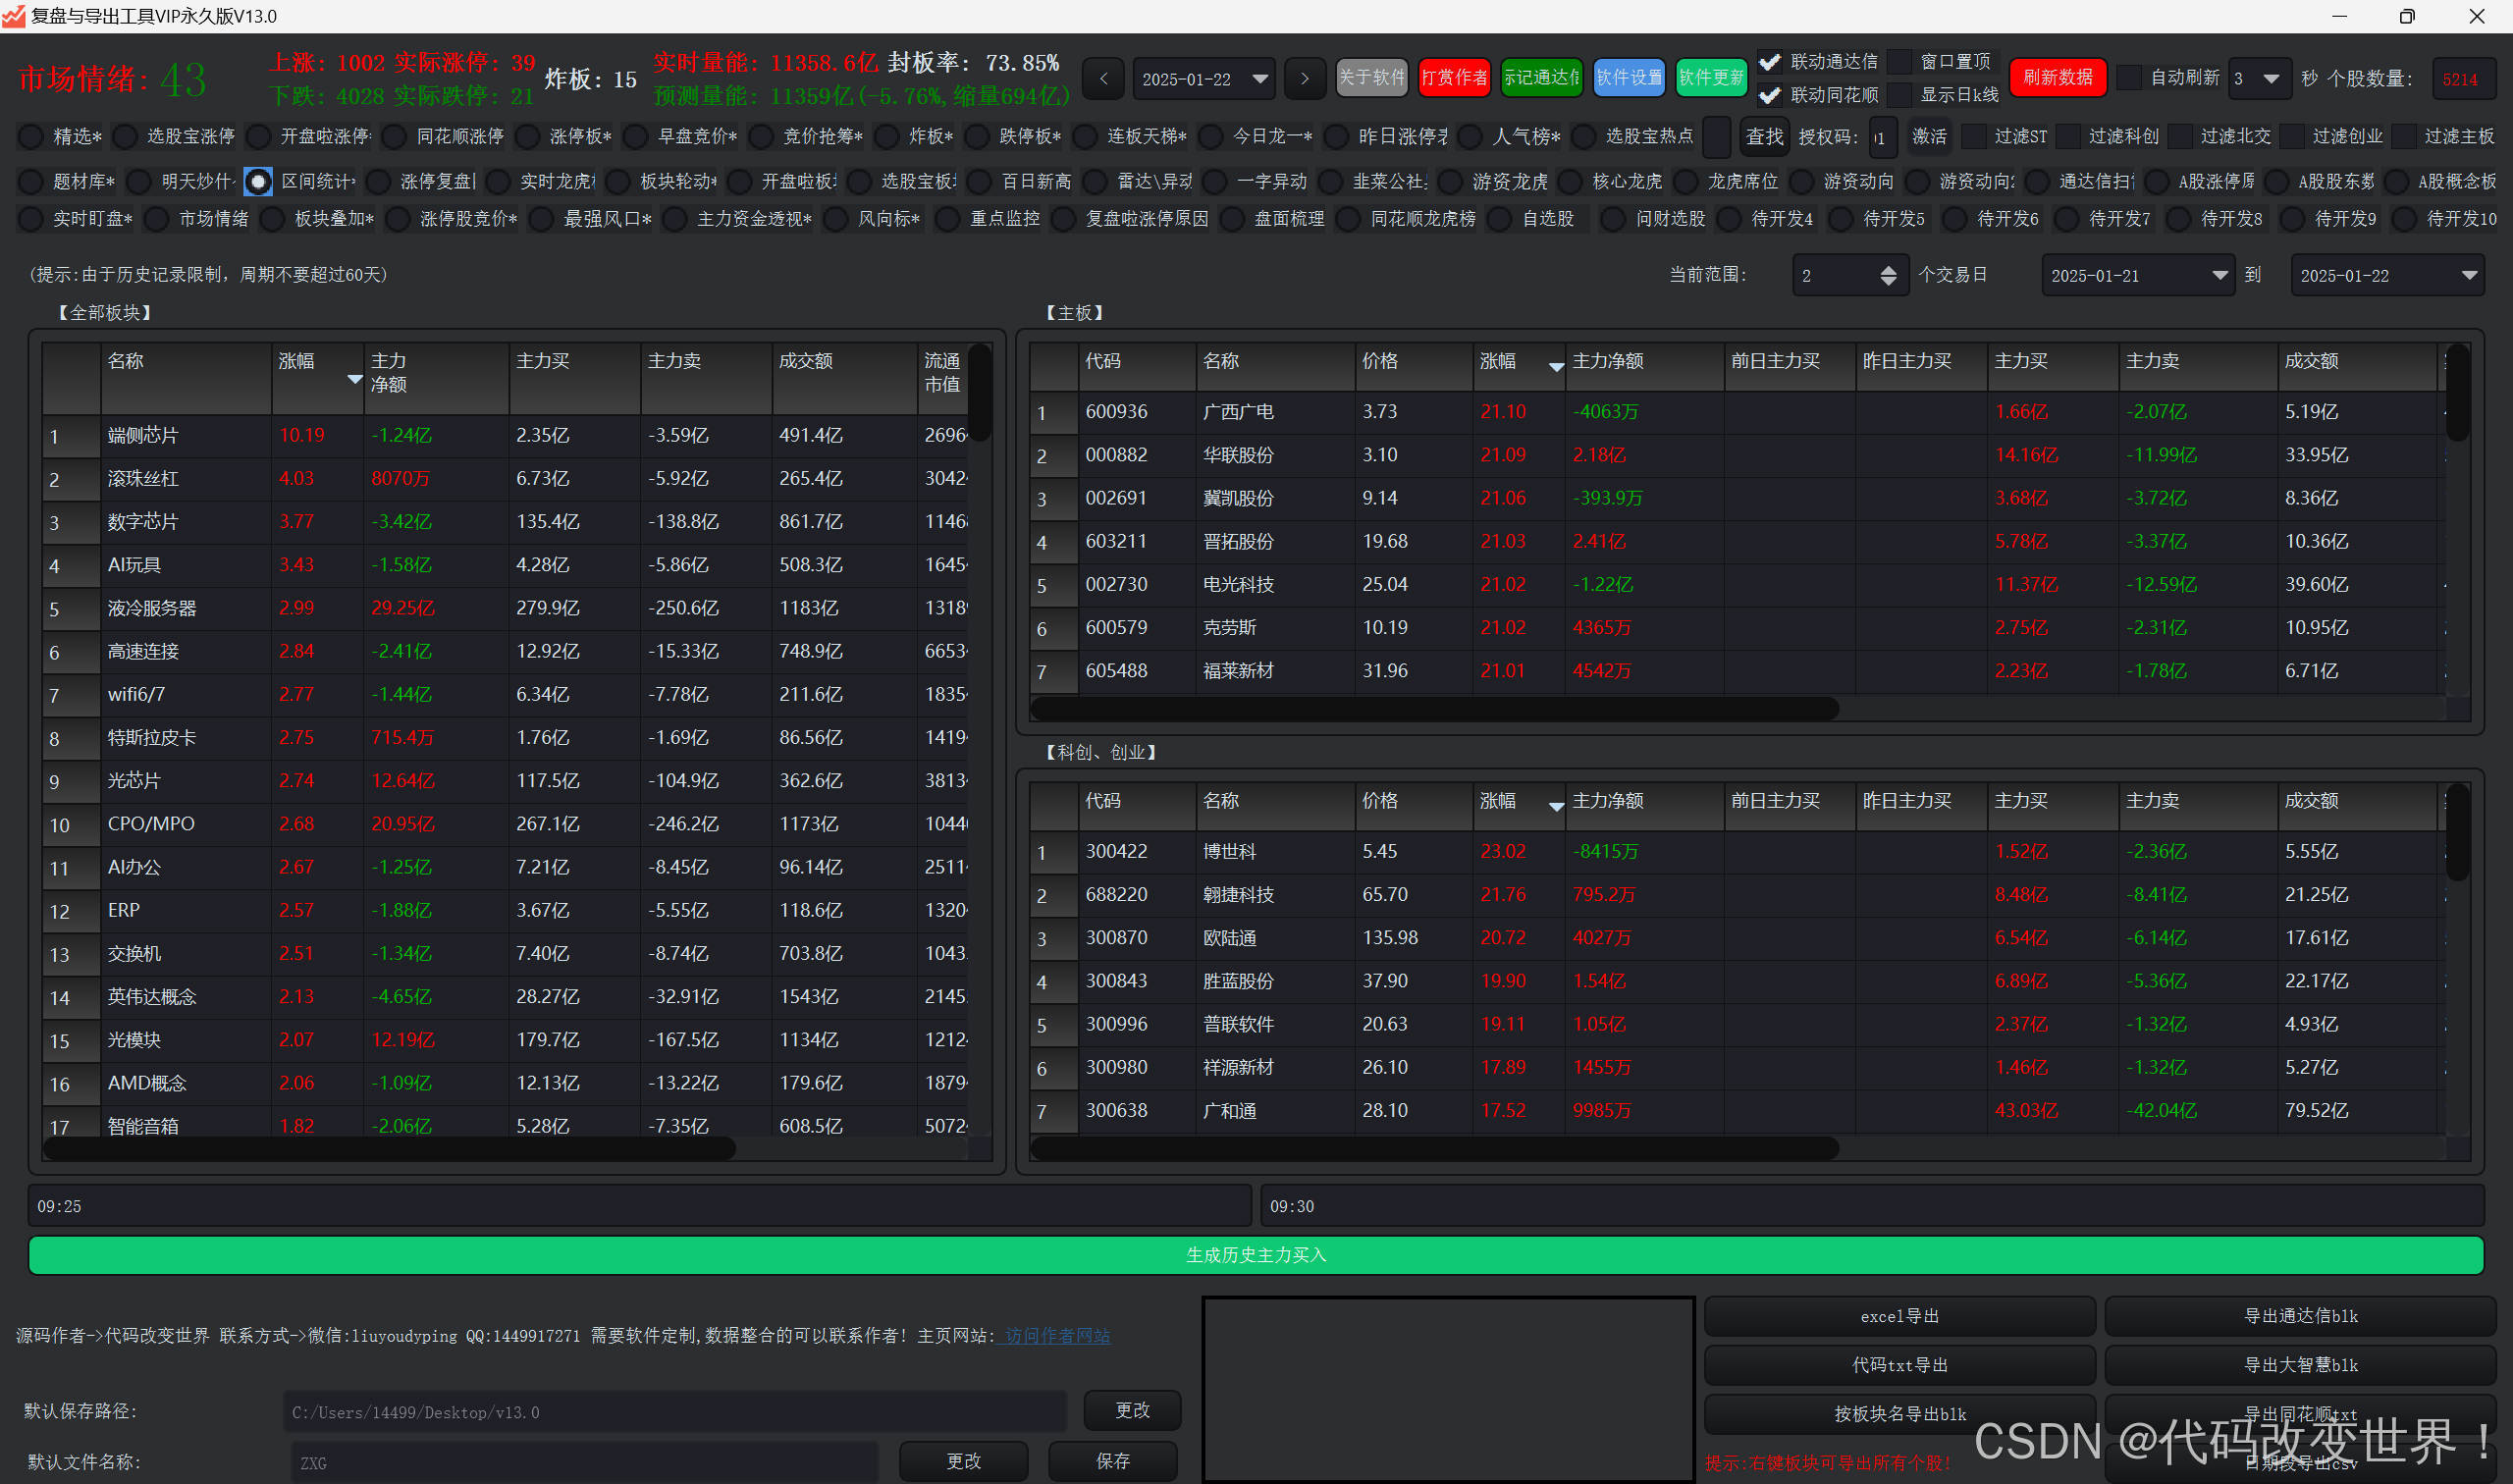Click the green 软件更新 button
The height and width of the screenshot is (1484, 2513).
pyautogui.click(x=1710, y=78)
